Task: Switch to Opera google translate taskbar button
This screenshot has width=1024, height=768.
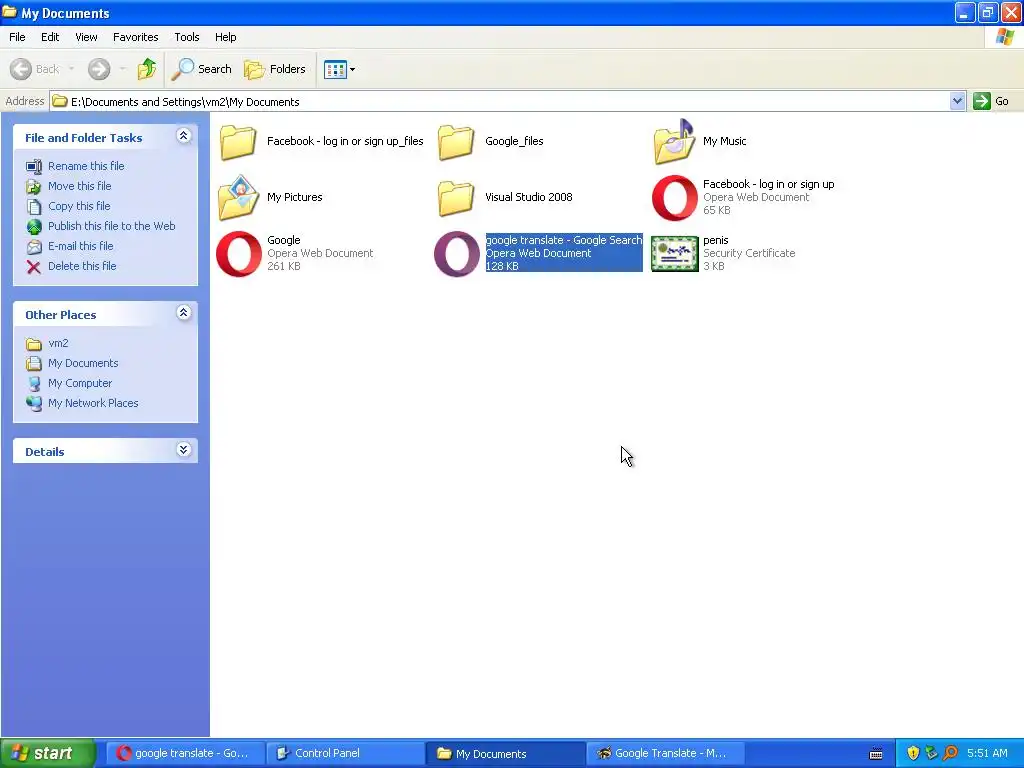Action: coord(185,754)
